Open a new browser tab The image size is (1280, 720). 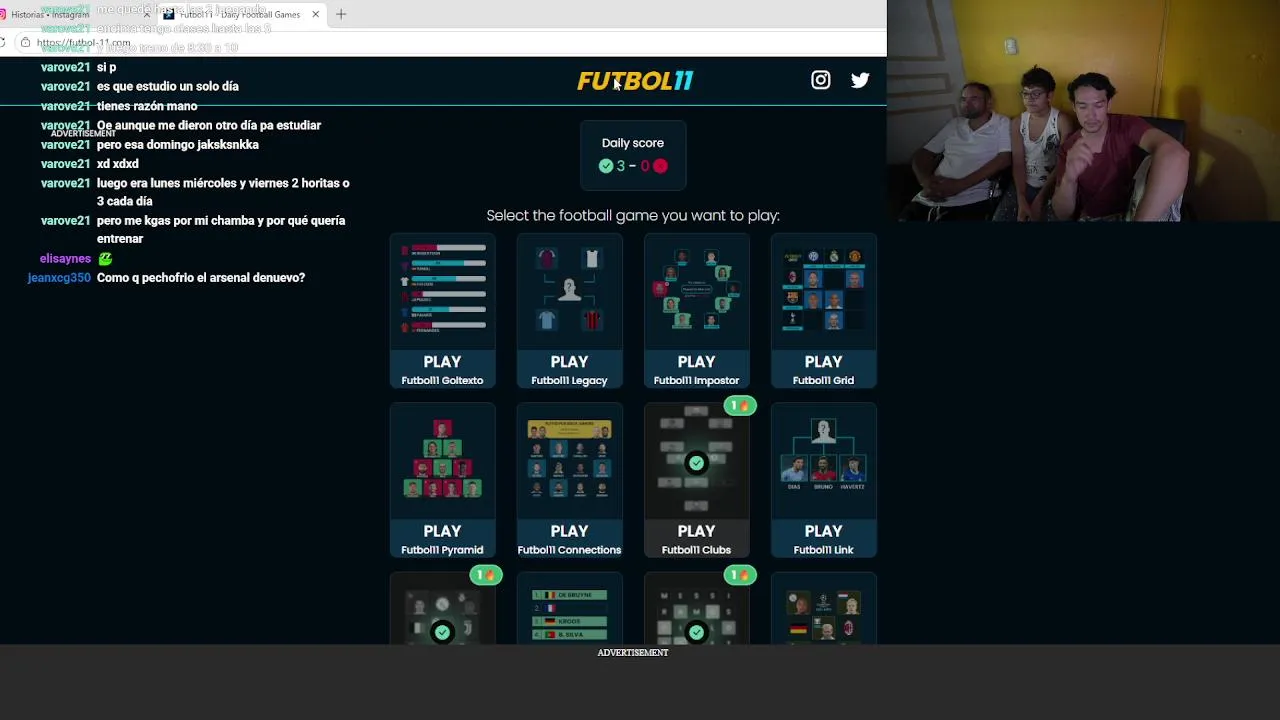pos(341,14)
